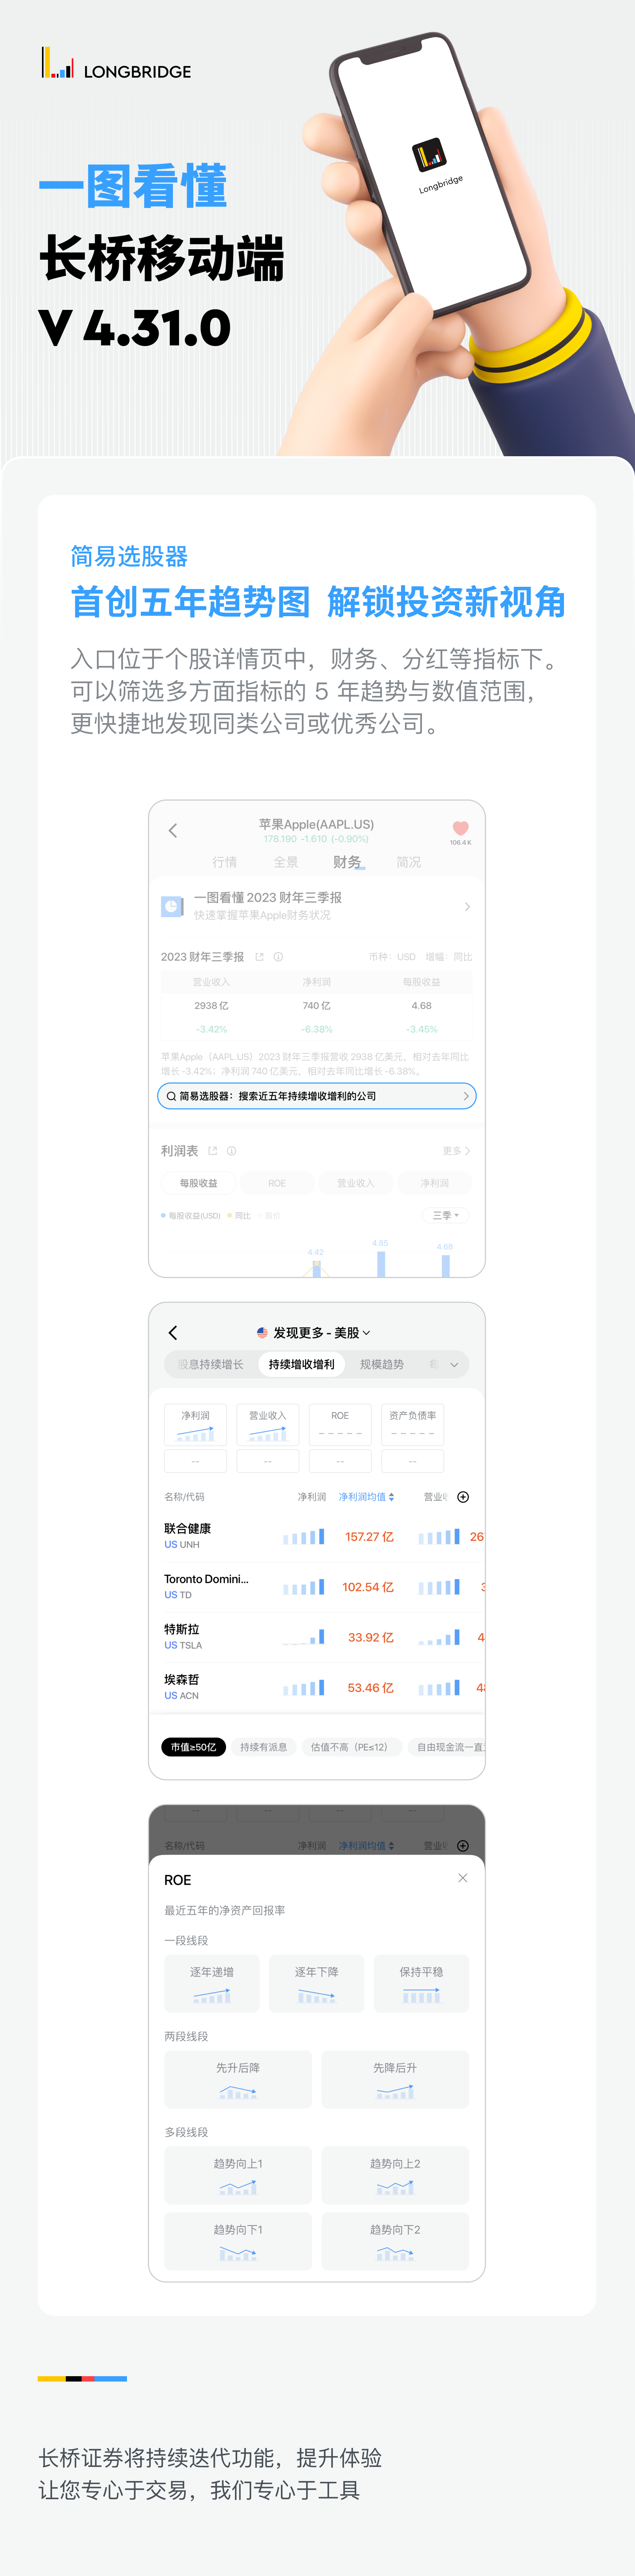Disable the 市值≥50亿 filter chip

click(194, 1747)
